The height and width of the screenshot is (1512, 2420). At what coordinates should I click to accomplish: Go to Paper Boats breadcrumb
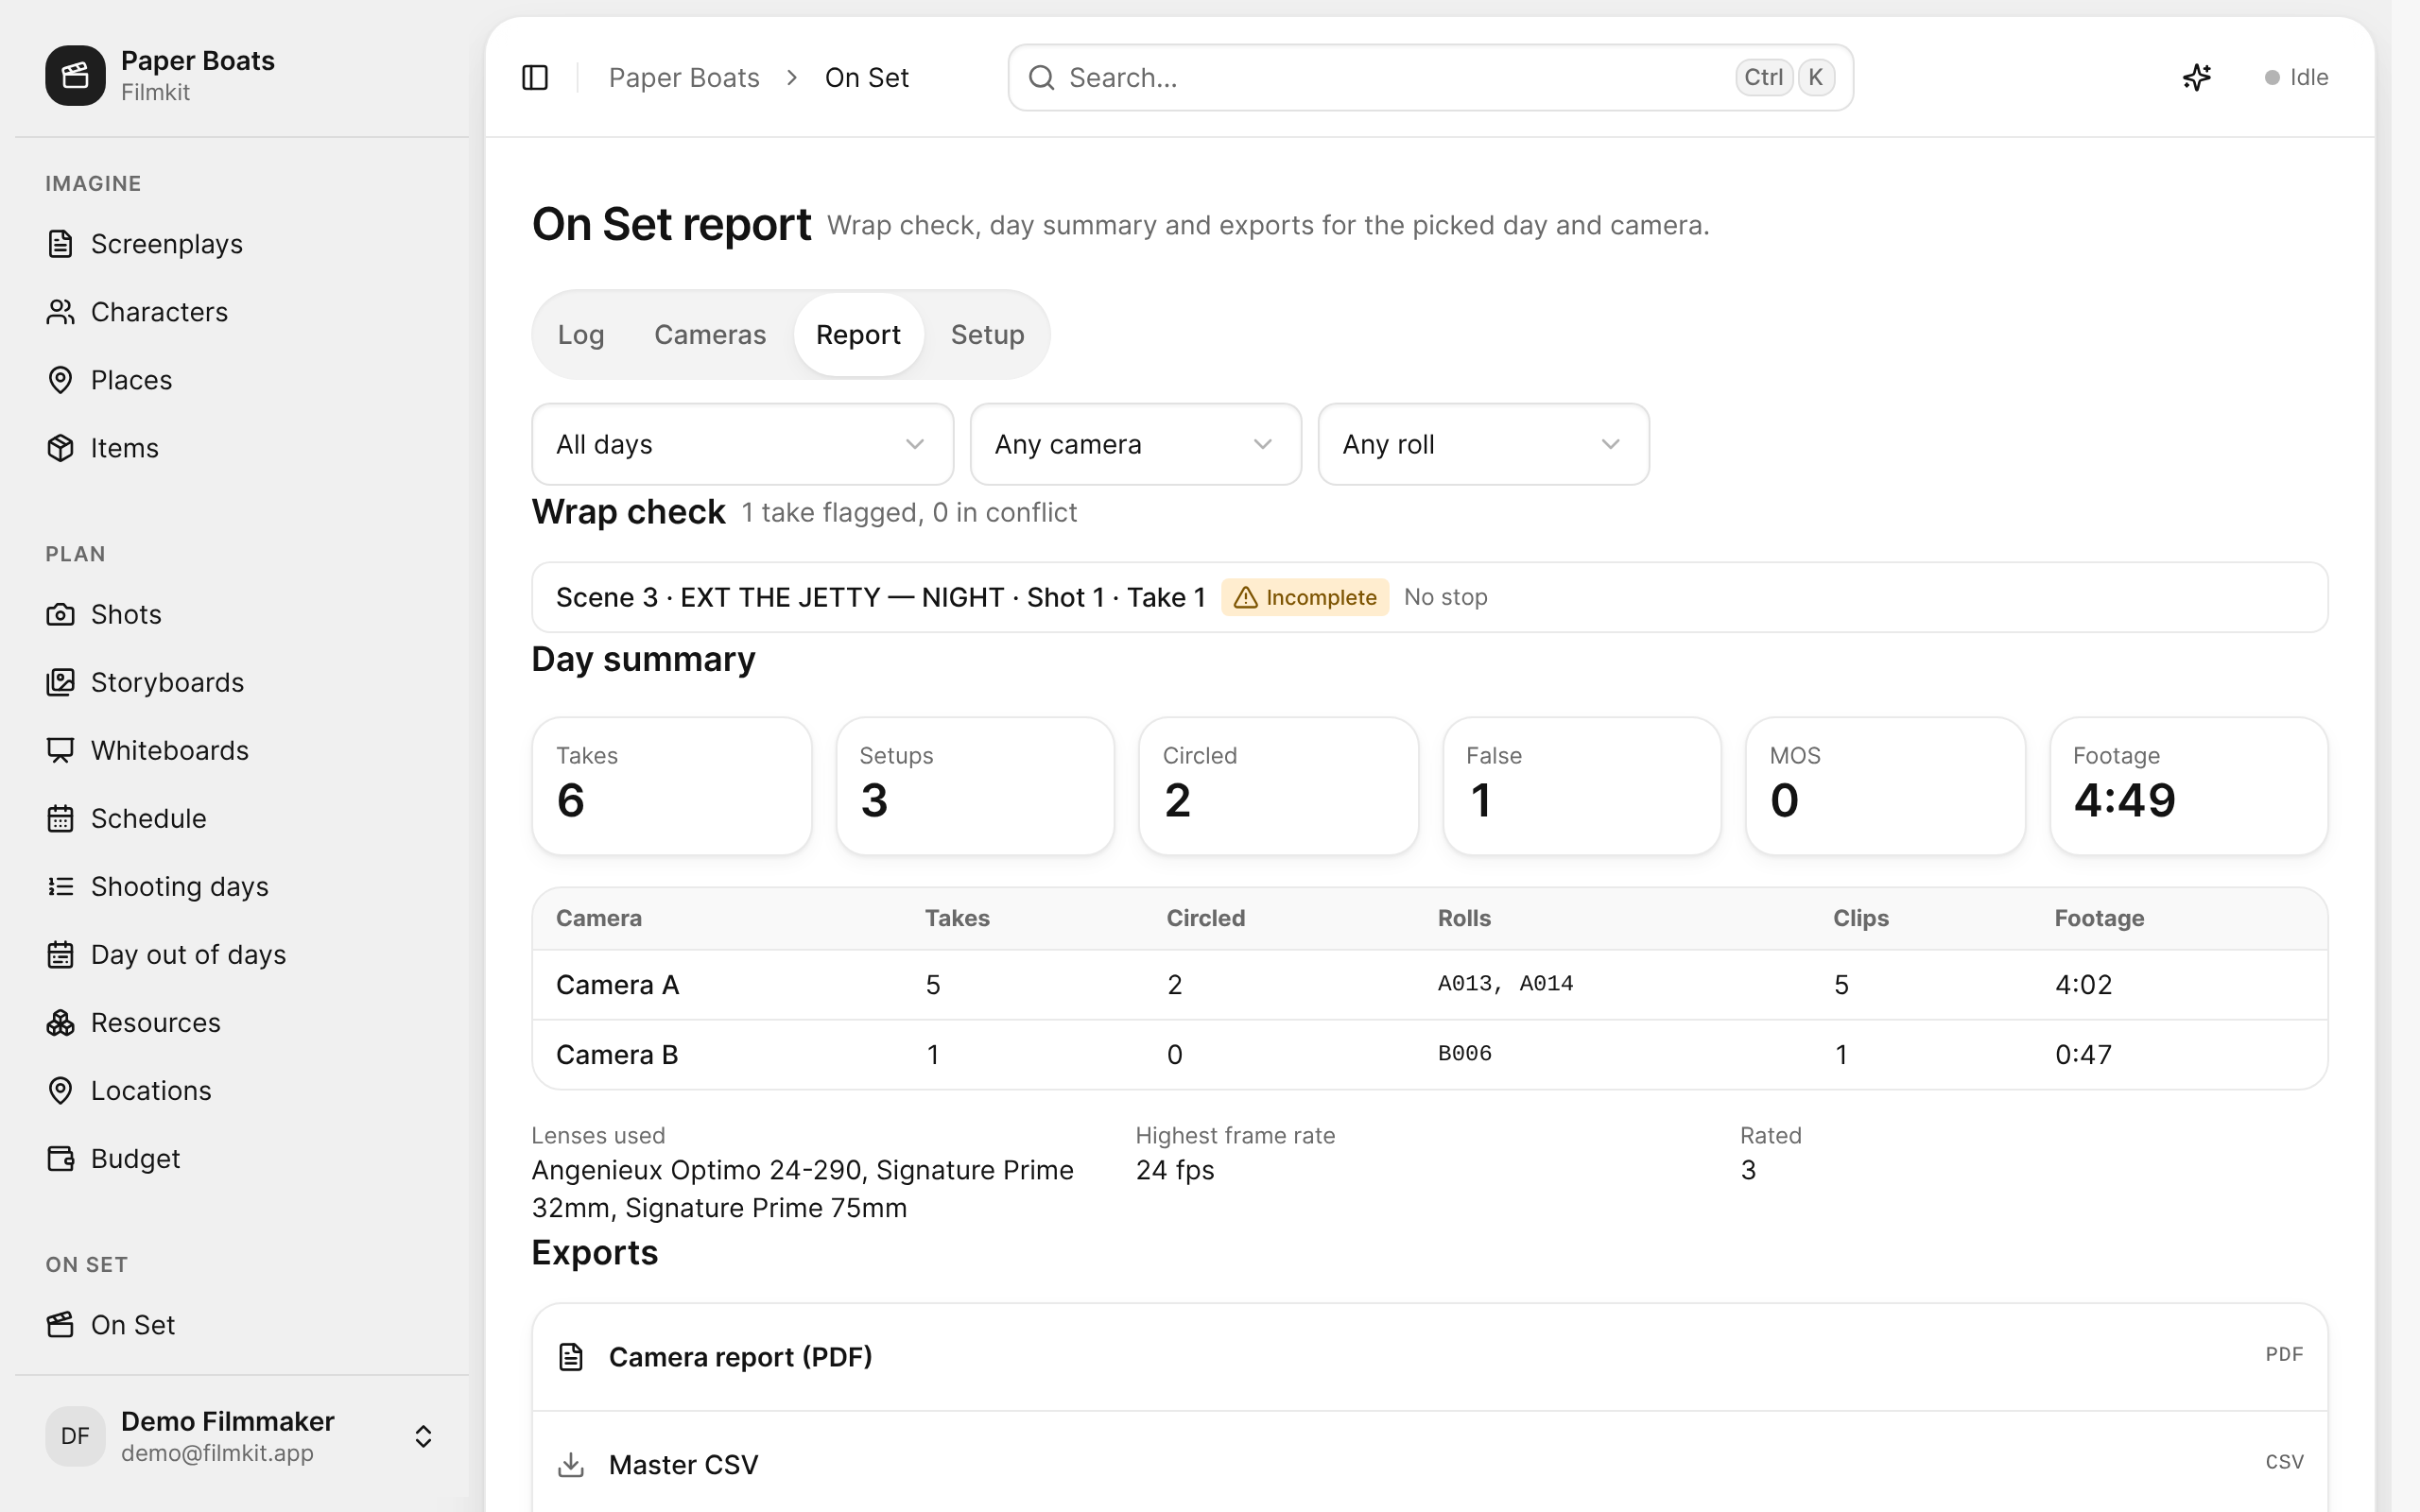pyautogui.click(x=684, y=77)
